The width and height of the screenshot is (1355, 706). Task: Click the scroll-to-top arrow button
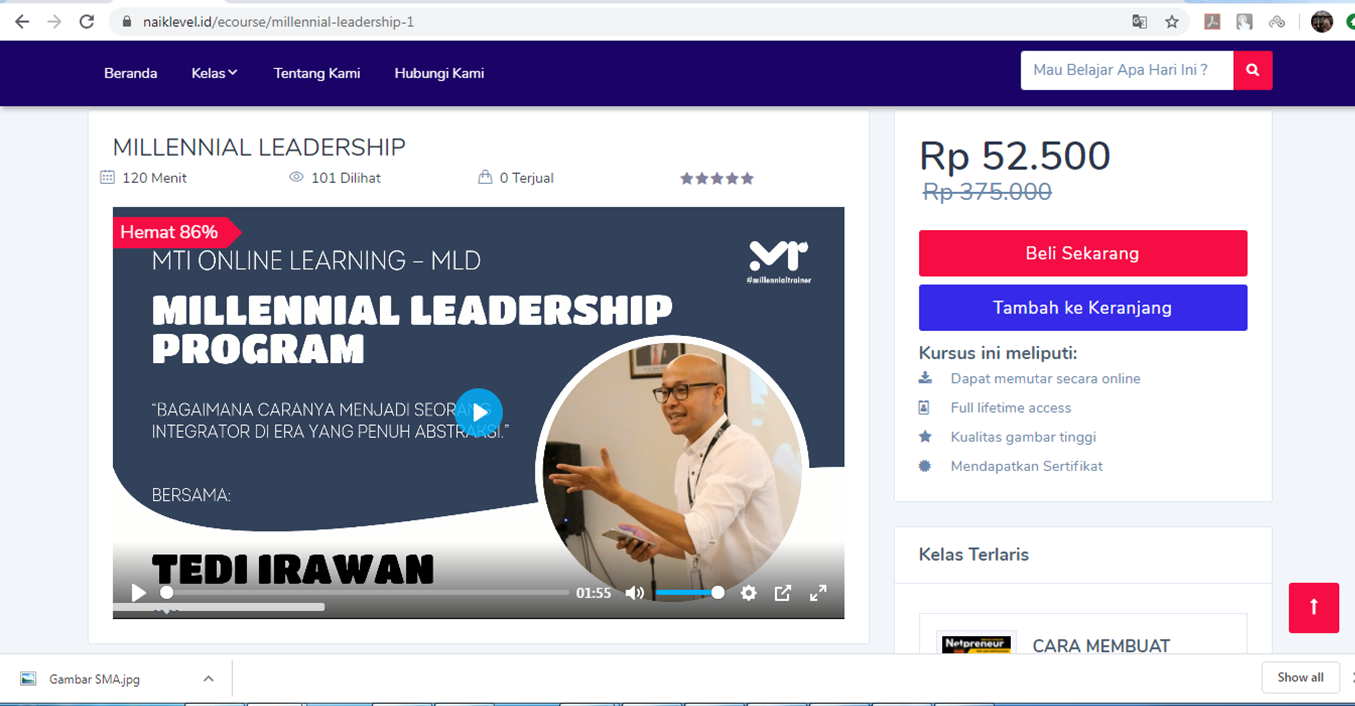point(1314,607)
